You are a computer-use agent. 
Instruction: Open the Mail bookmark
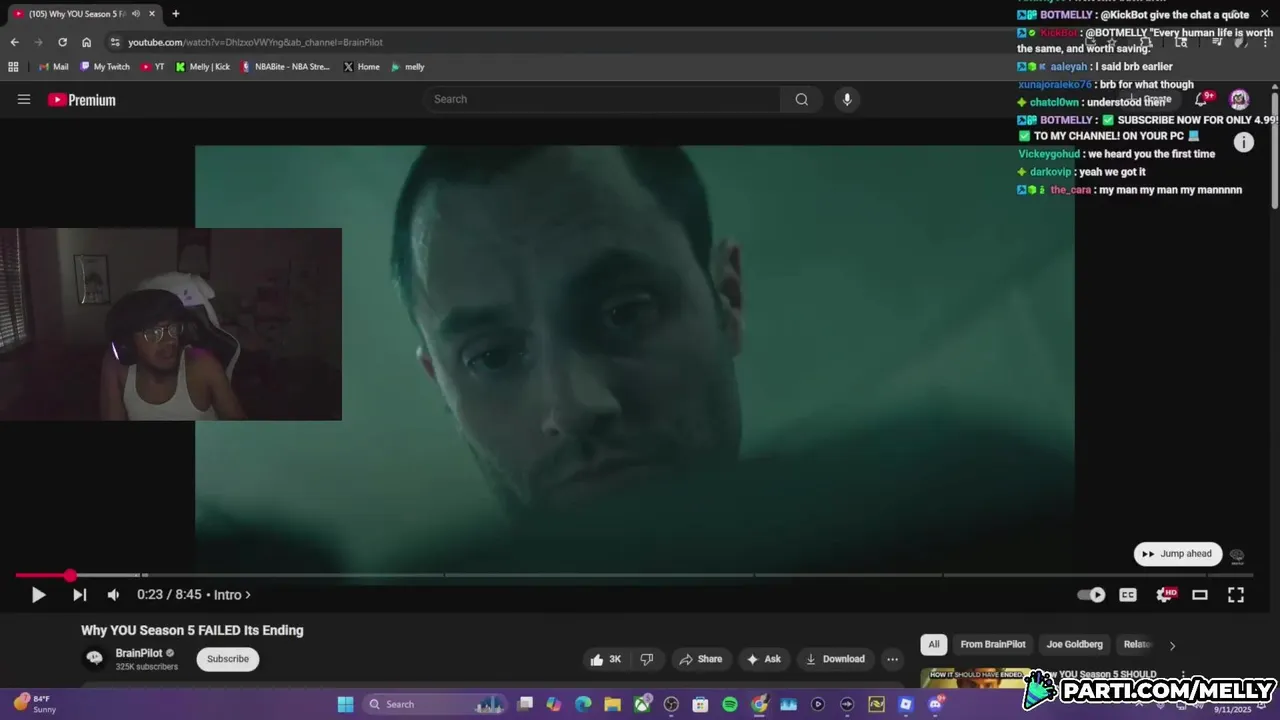53,67
